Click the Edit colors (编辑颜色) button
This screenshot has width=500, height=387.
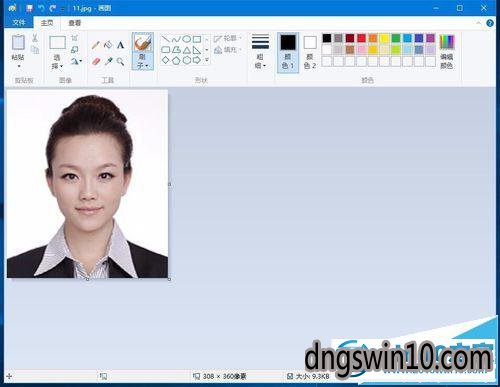(x=447, y=52)
